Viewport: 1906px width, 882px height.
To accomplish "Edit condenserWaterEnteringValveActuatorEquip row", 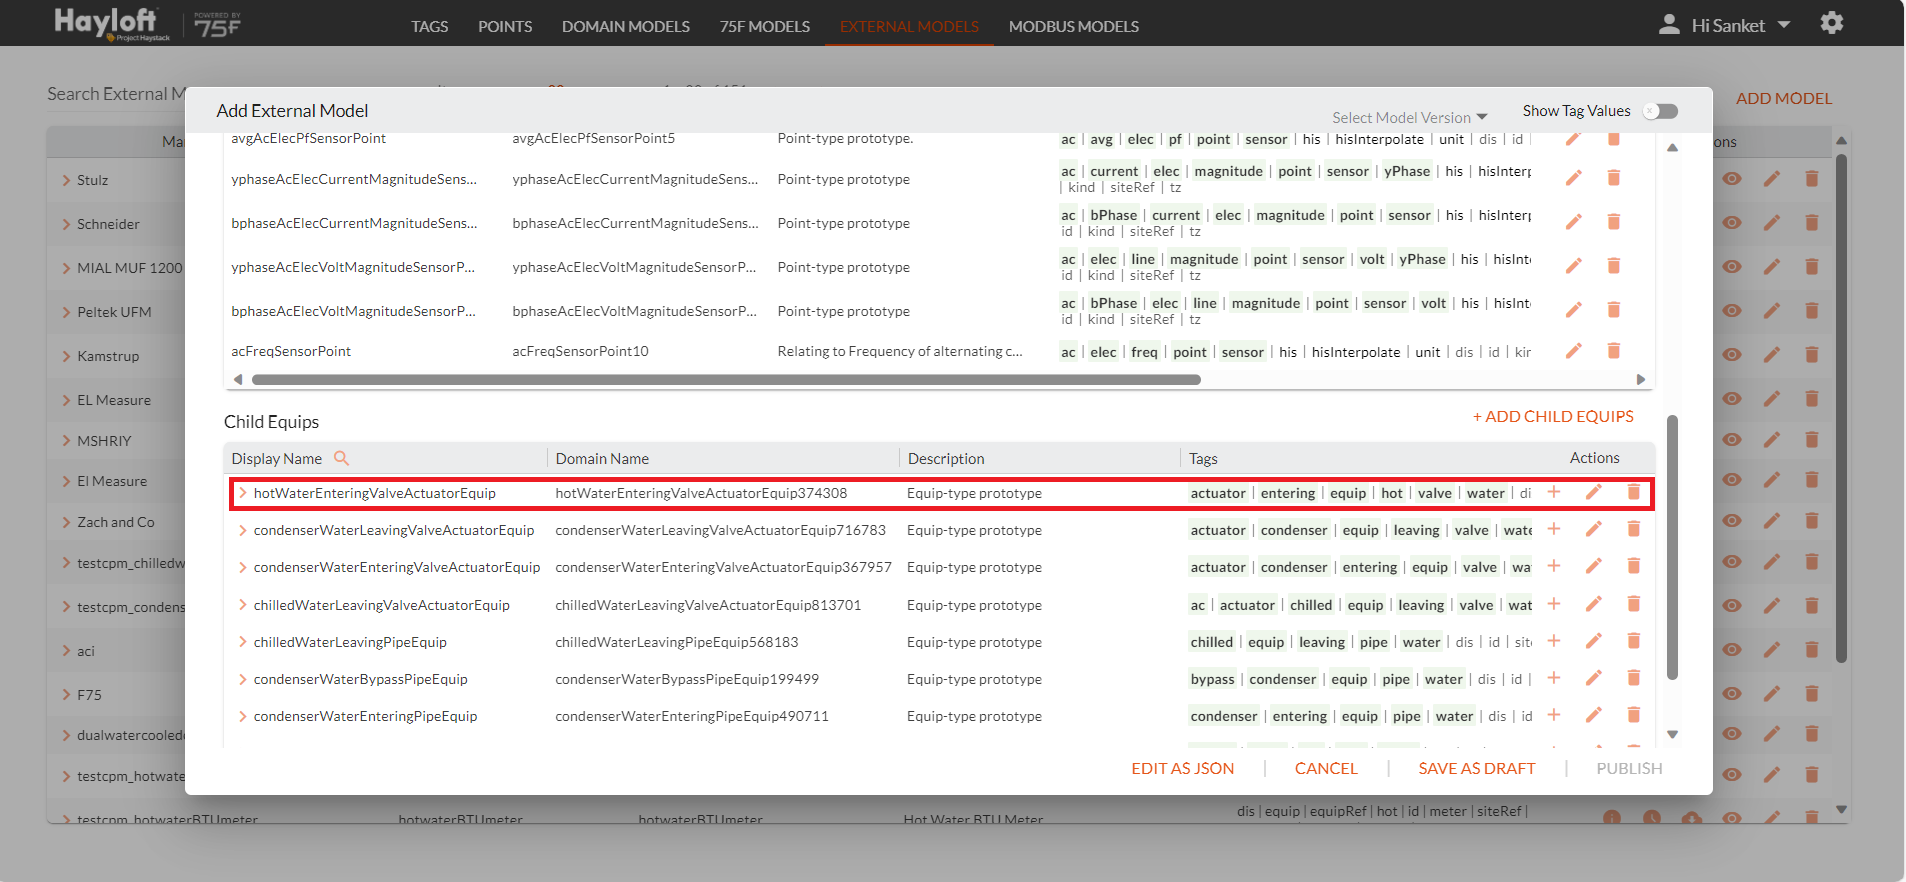I will pyautogui.click(x=1594, y=566).
